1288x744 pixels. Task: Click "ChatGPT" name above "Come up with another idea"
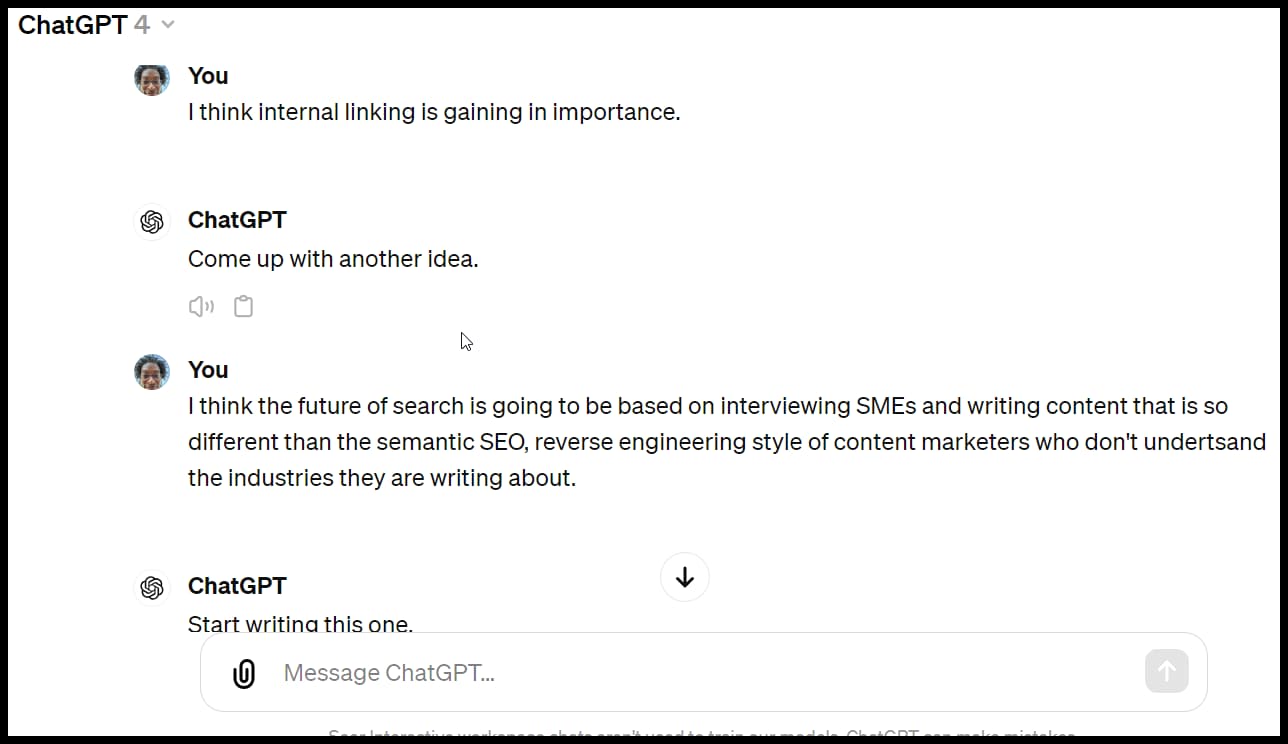point(237,220)
